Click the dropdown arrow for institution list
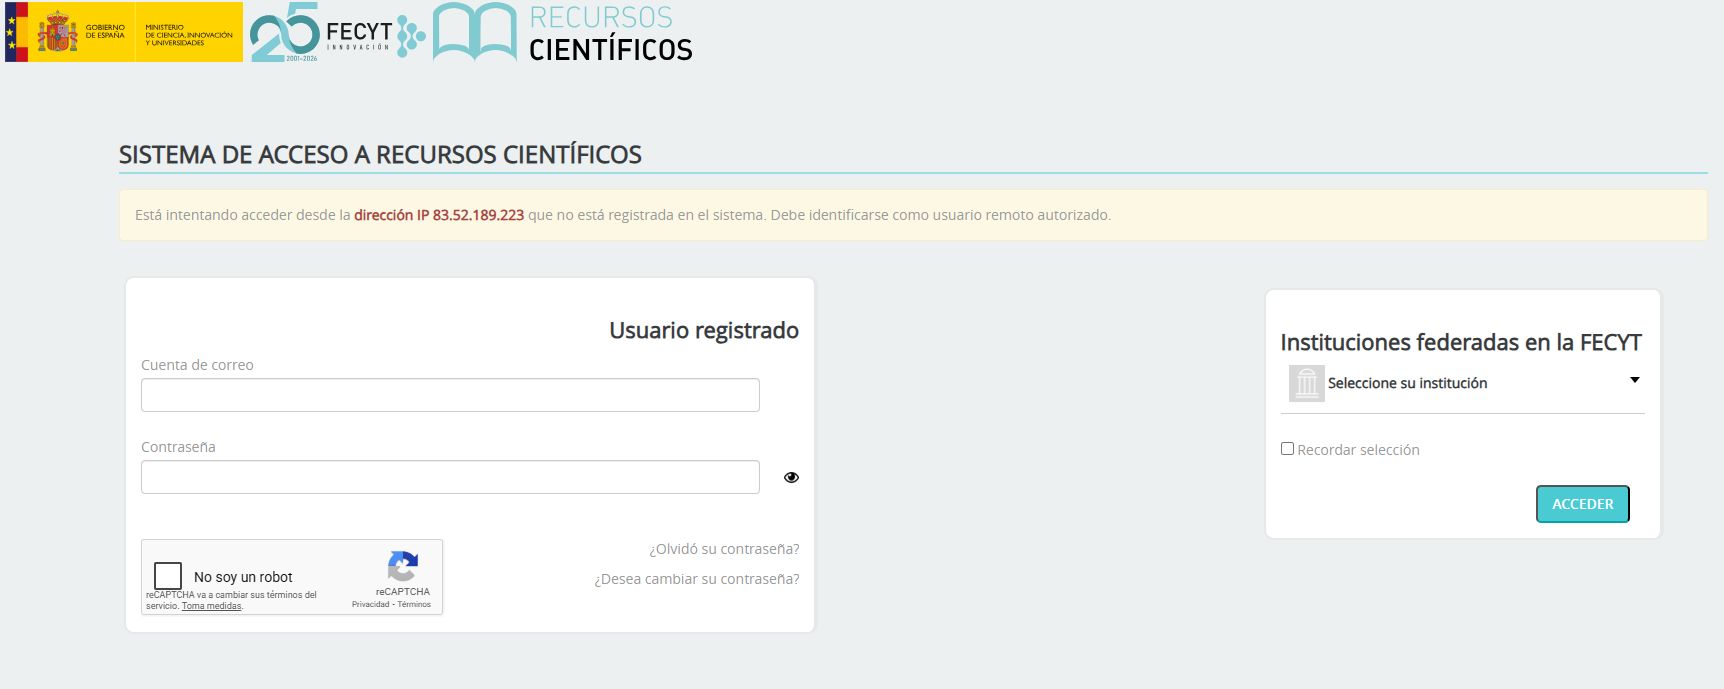1724x689 pixels. (x=1634, y=380)
